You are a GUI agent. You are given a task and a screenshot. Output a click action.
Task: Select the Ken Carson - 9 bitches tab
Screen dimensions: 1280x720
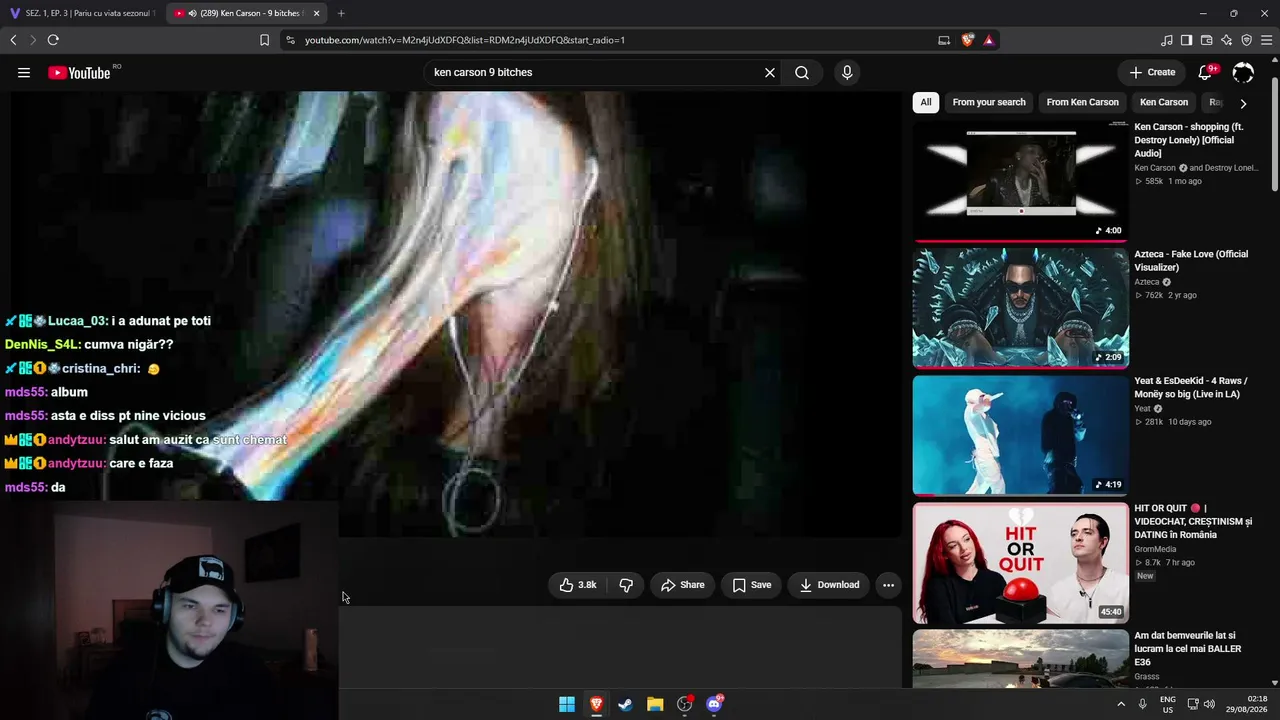[247, 13]
